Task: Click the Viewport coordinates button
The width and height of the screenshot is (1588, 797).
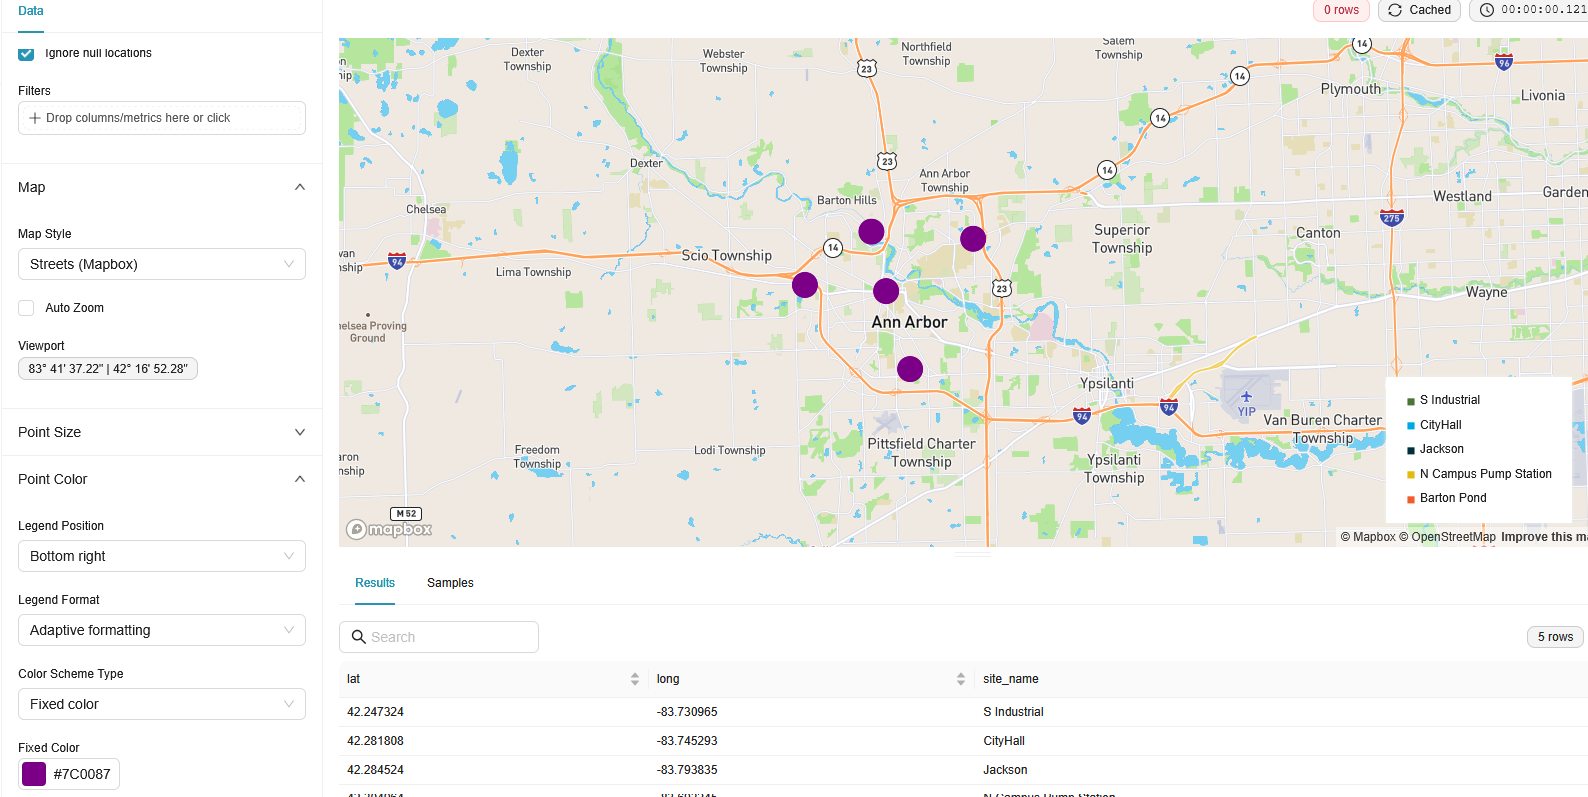Action: click(108, 369)
